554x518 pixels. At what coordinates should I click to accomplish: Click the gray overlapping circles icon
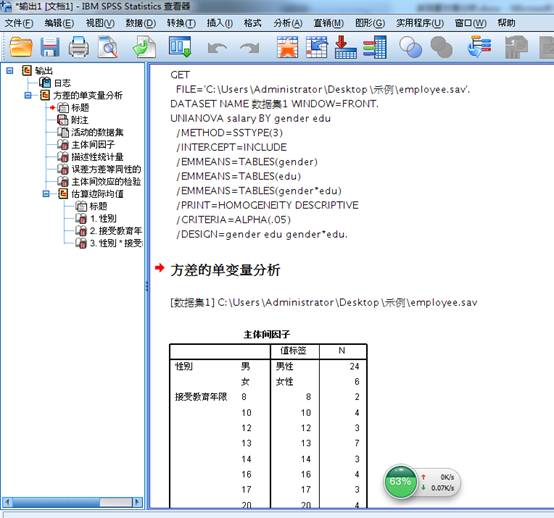[441, 47]
